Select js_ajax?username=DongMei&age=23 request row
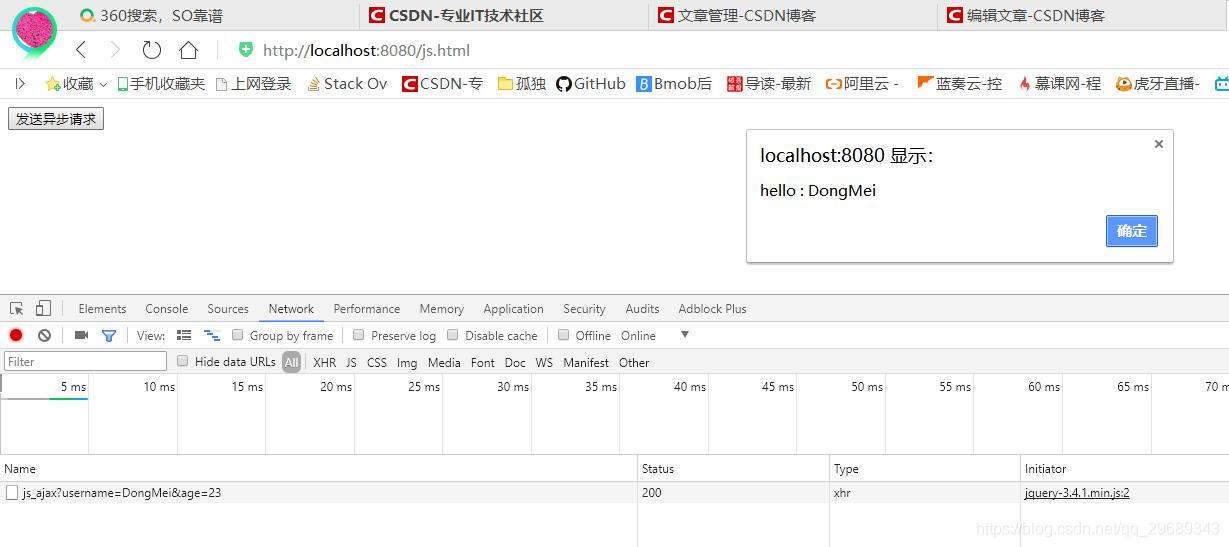The width and height of the screenshot is (1229, 547). [614, 492]
